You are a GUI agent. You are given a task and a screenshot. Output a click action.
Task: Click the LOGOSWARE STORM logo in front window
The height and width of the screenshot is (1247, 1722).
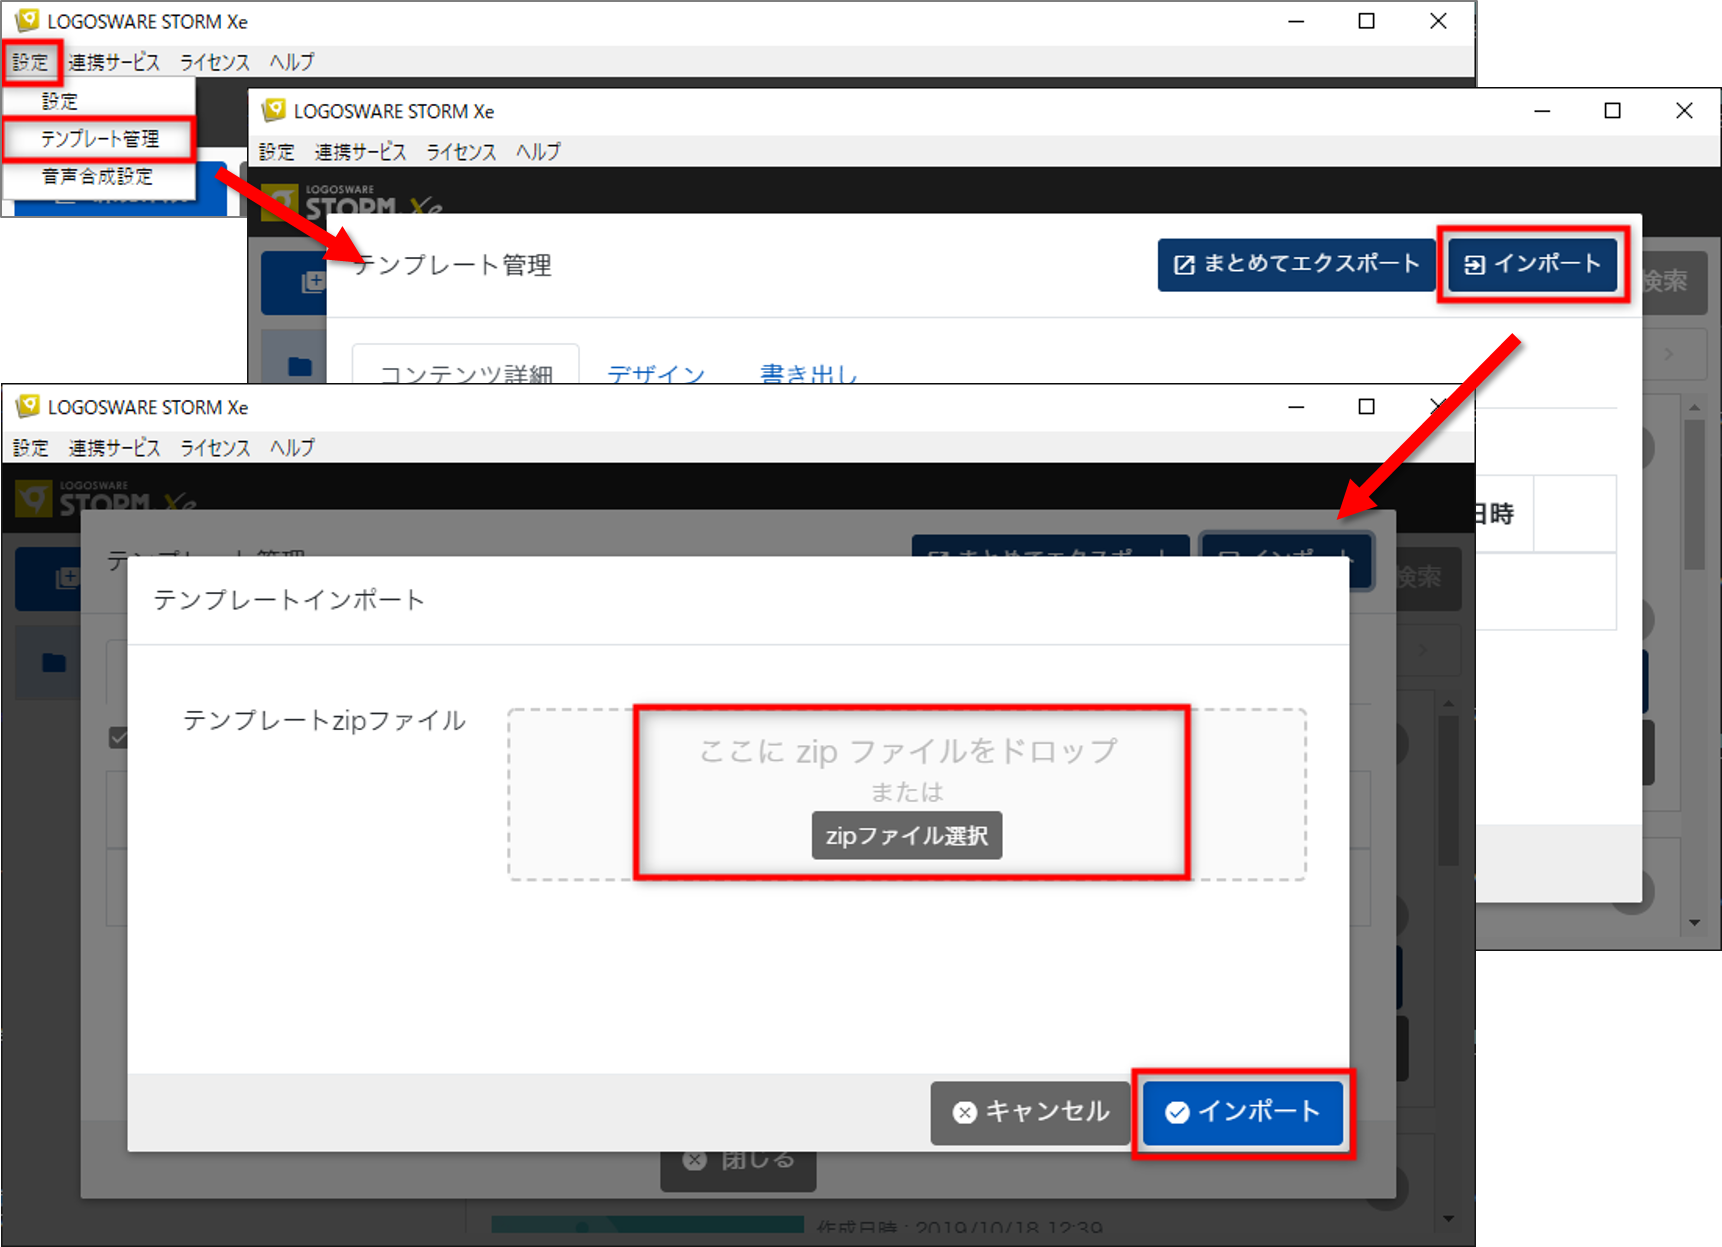click(x=105, y=498)
